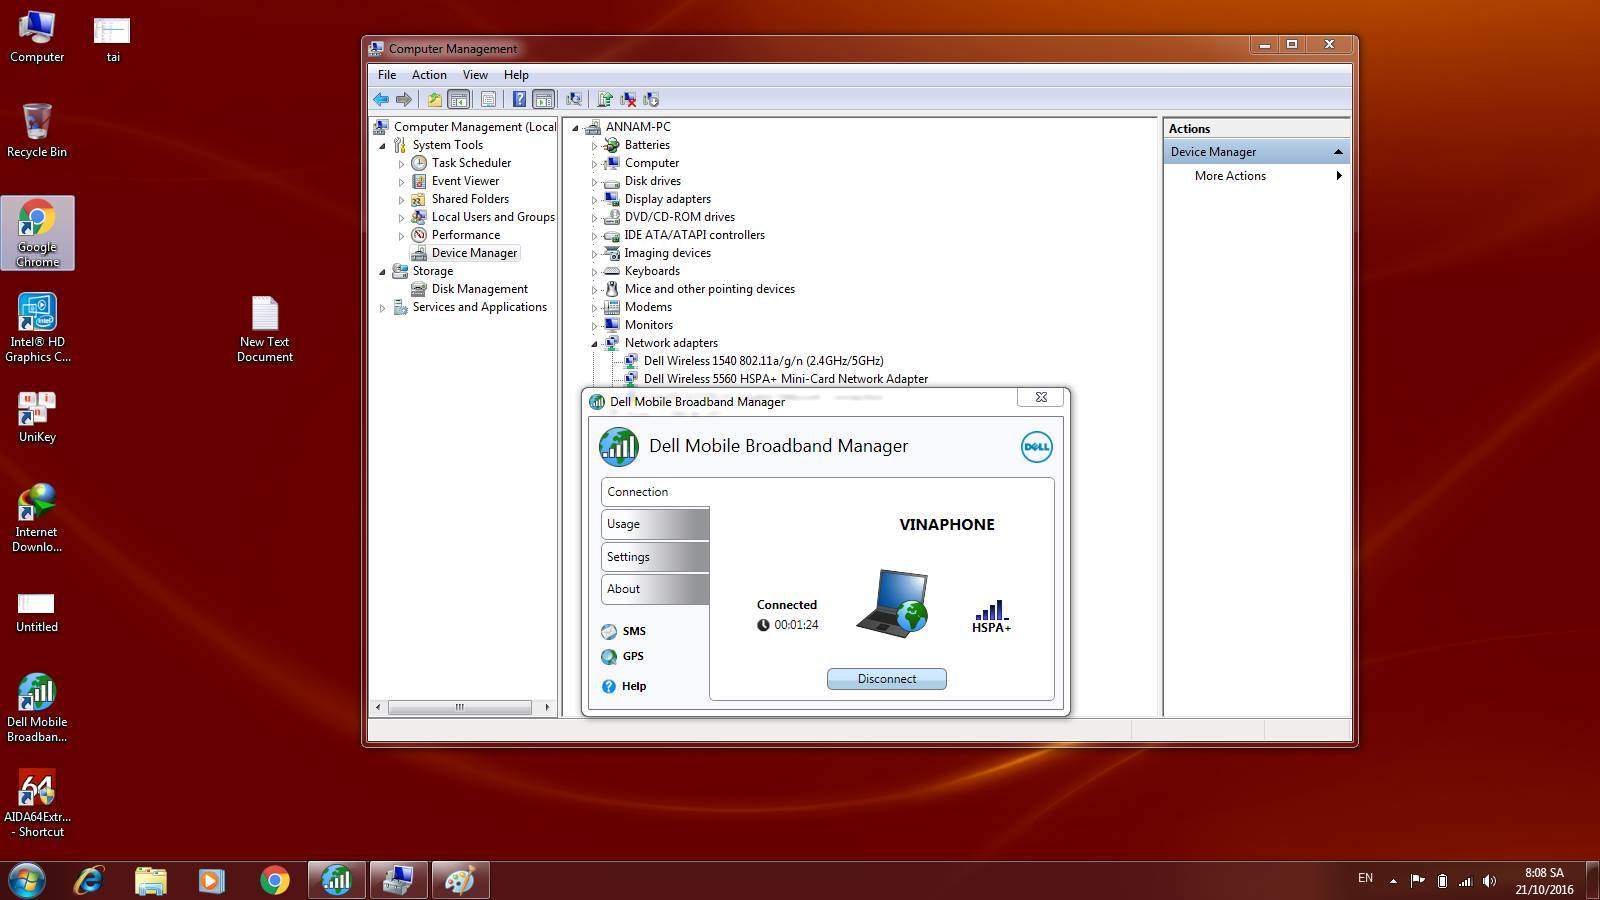Select the Disk drives category
The image size is (1600, 900).
pos(652,181)
